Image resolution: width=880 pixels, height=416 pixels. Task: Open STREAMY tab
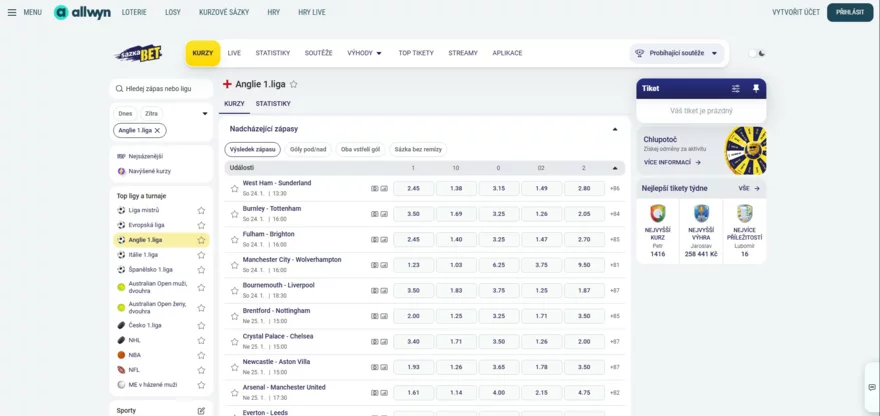pos(463,53)
